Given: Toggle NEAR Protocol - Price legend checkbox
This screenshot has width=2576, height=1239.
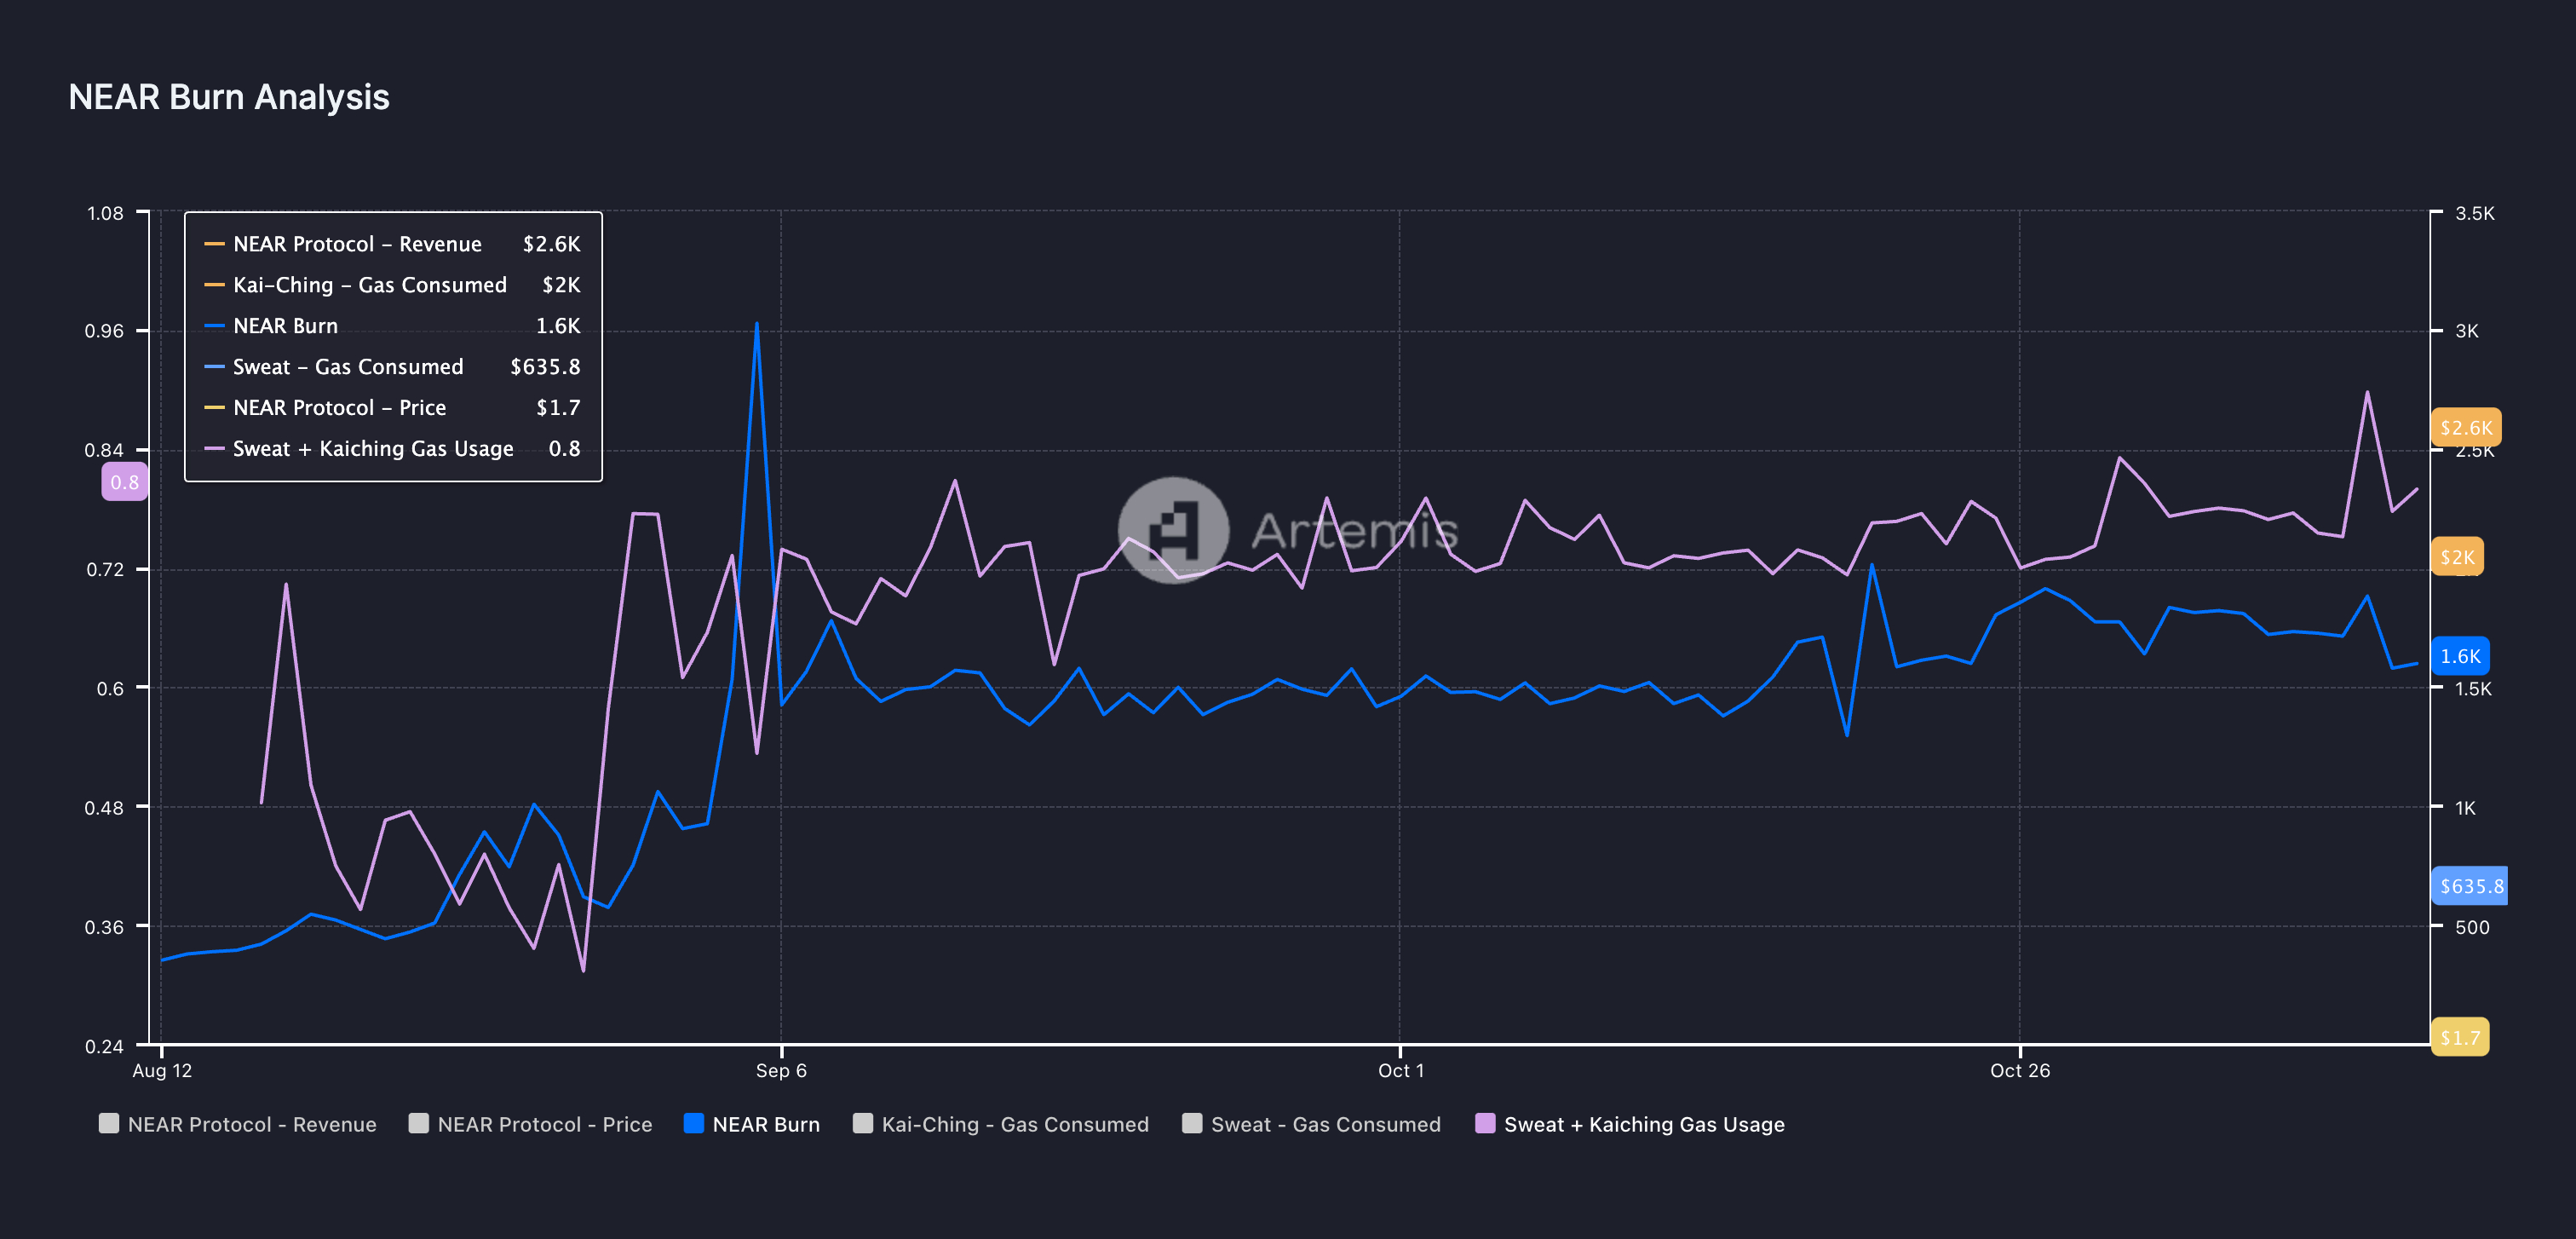Looking at the screenshot, I should 419,1123.
